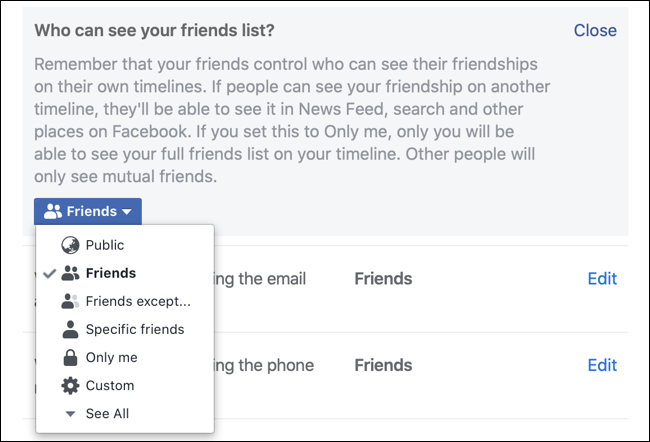Click the gear icon for Custom

click(x=70, y=385)
